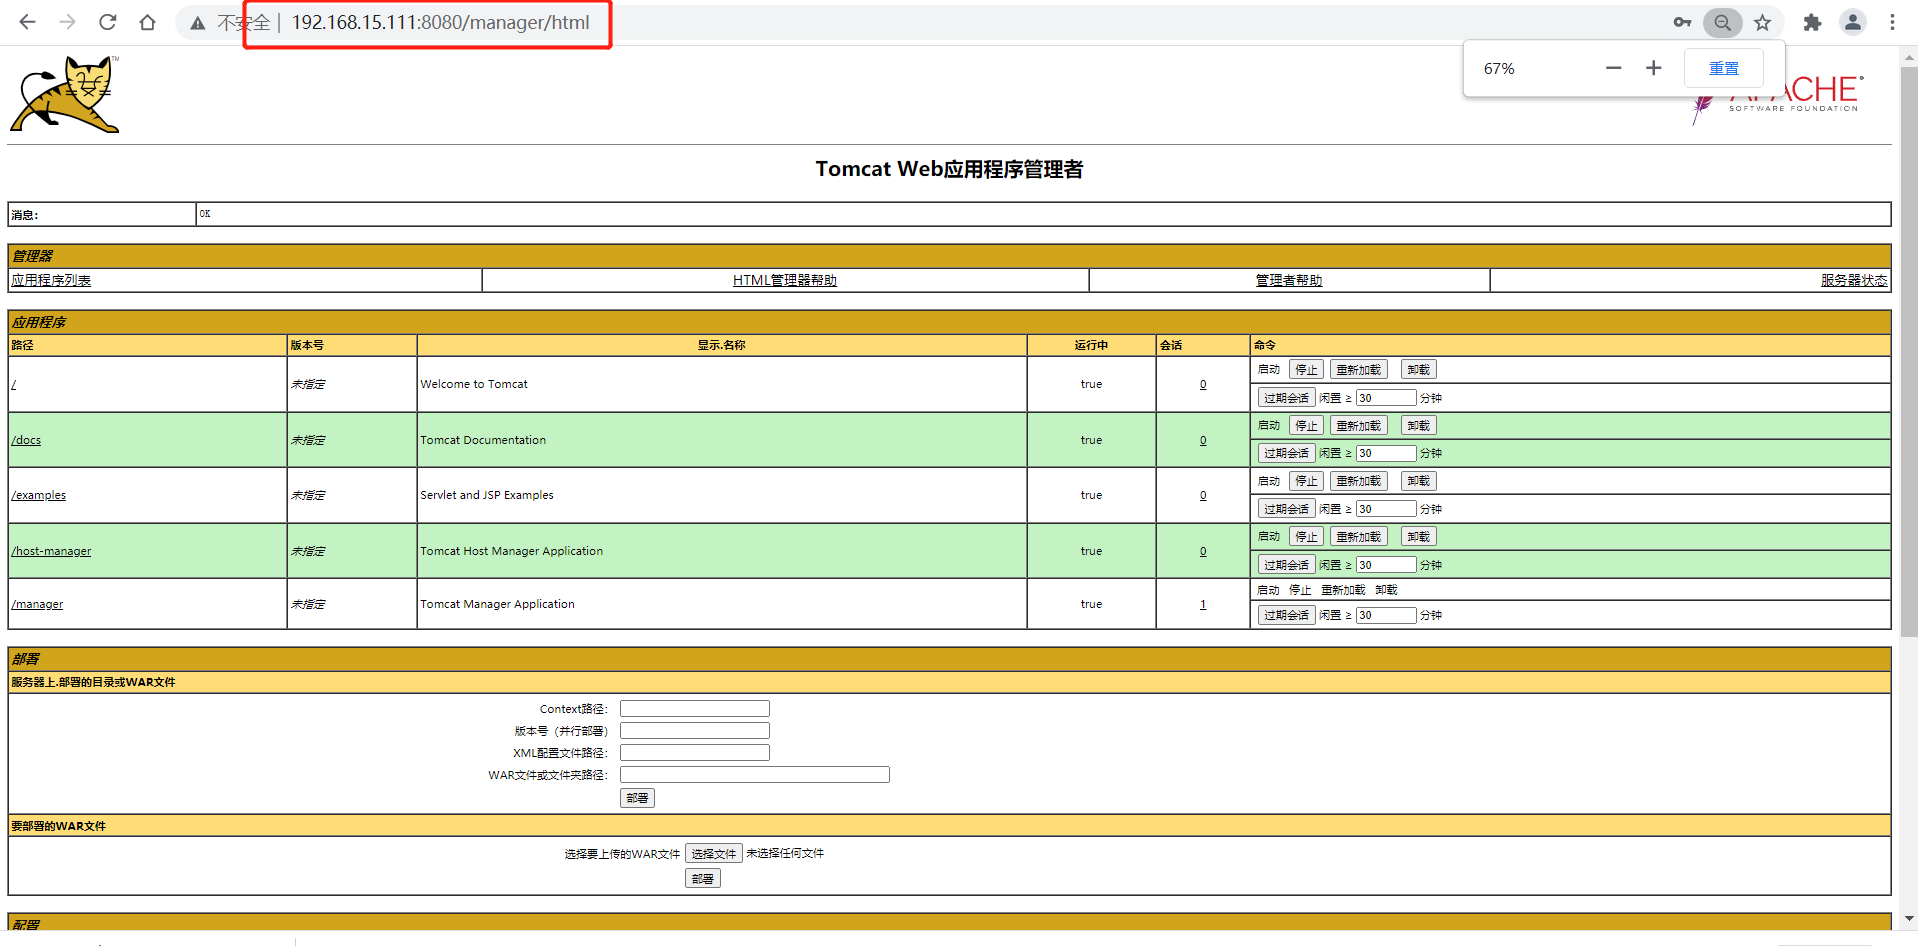Bookmark this page with the star icon
Viewport: 1918px width, 946px height.
1763,22
